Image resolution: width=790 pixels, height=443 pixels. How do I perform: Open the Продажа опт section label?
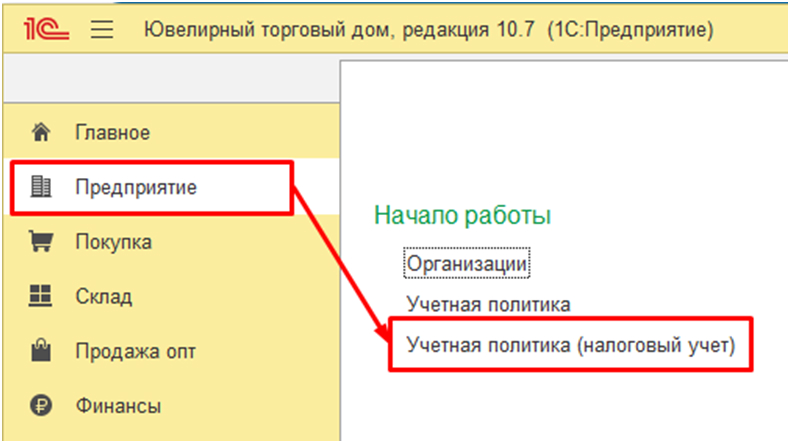136,351
